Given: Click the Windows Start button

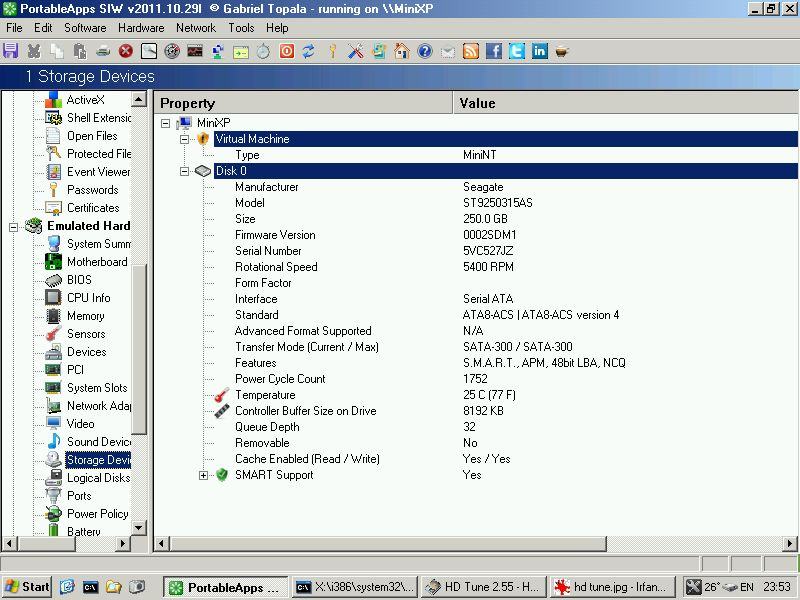Looking at the screenshot, I should coord(27,587).
